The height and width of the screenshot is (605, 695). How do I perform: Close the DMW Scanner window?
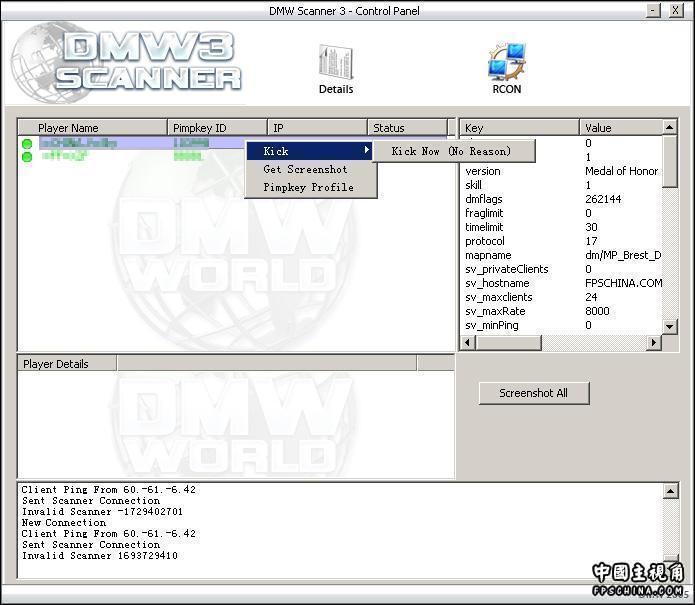[x=675, y=10]
